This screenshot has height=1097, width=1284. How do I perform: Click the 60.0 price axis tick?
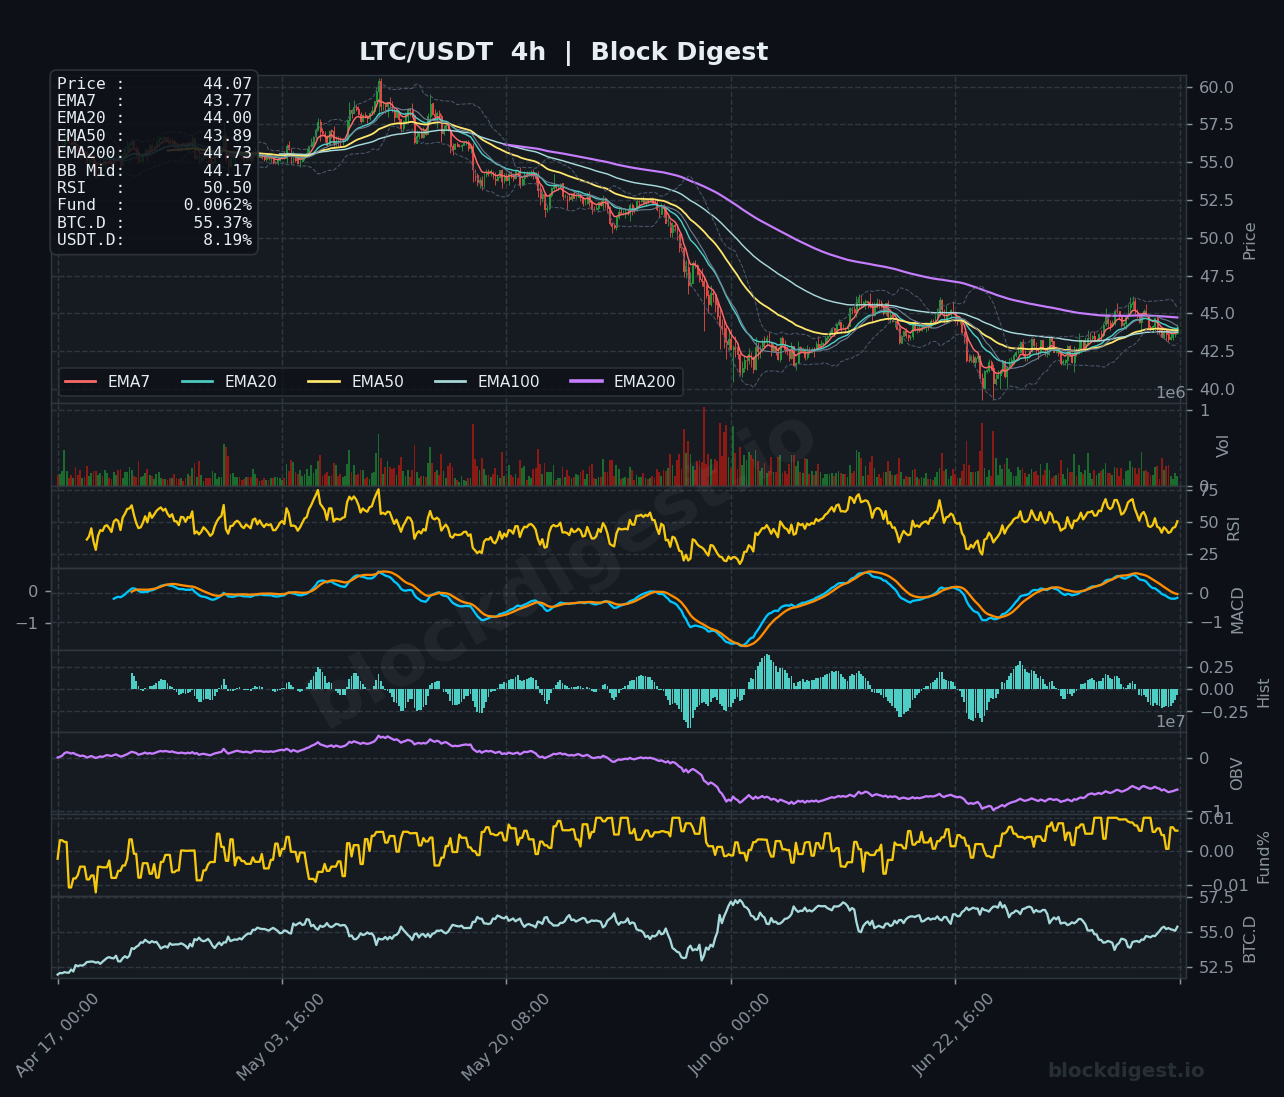tap(1215, 87)
